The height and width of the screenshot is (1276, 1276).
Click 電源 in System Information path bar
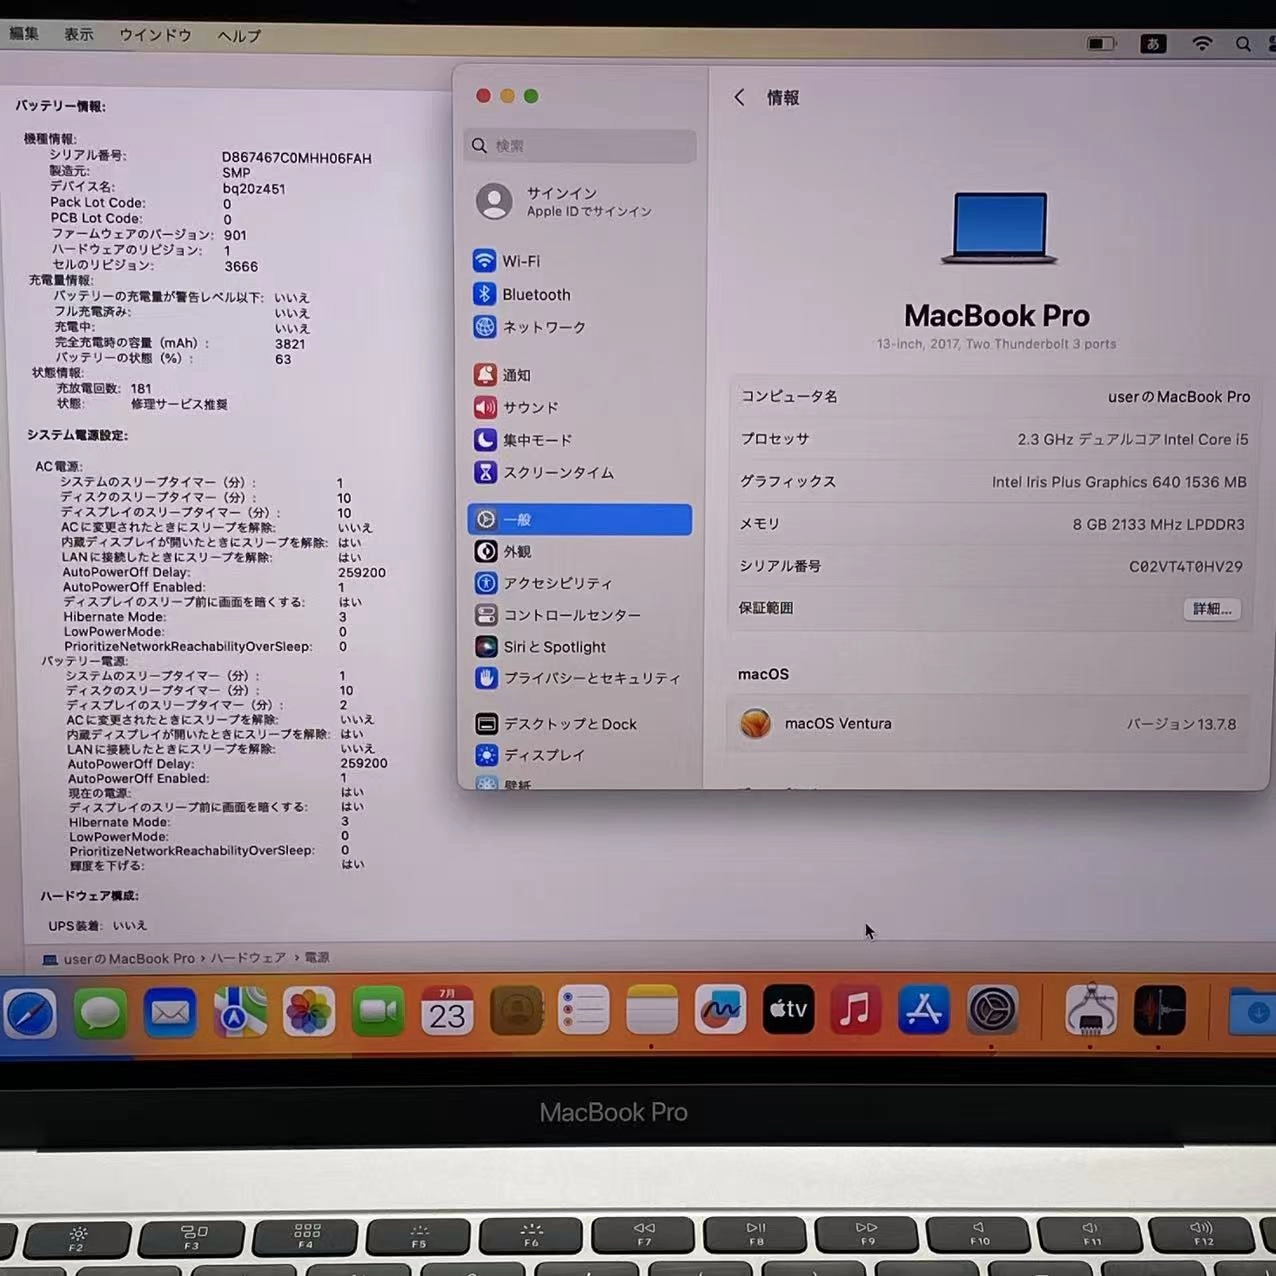click(x=317, y=958)
